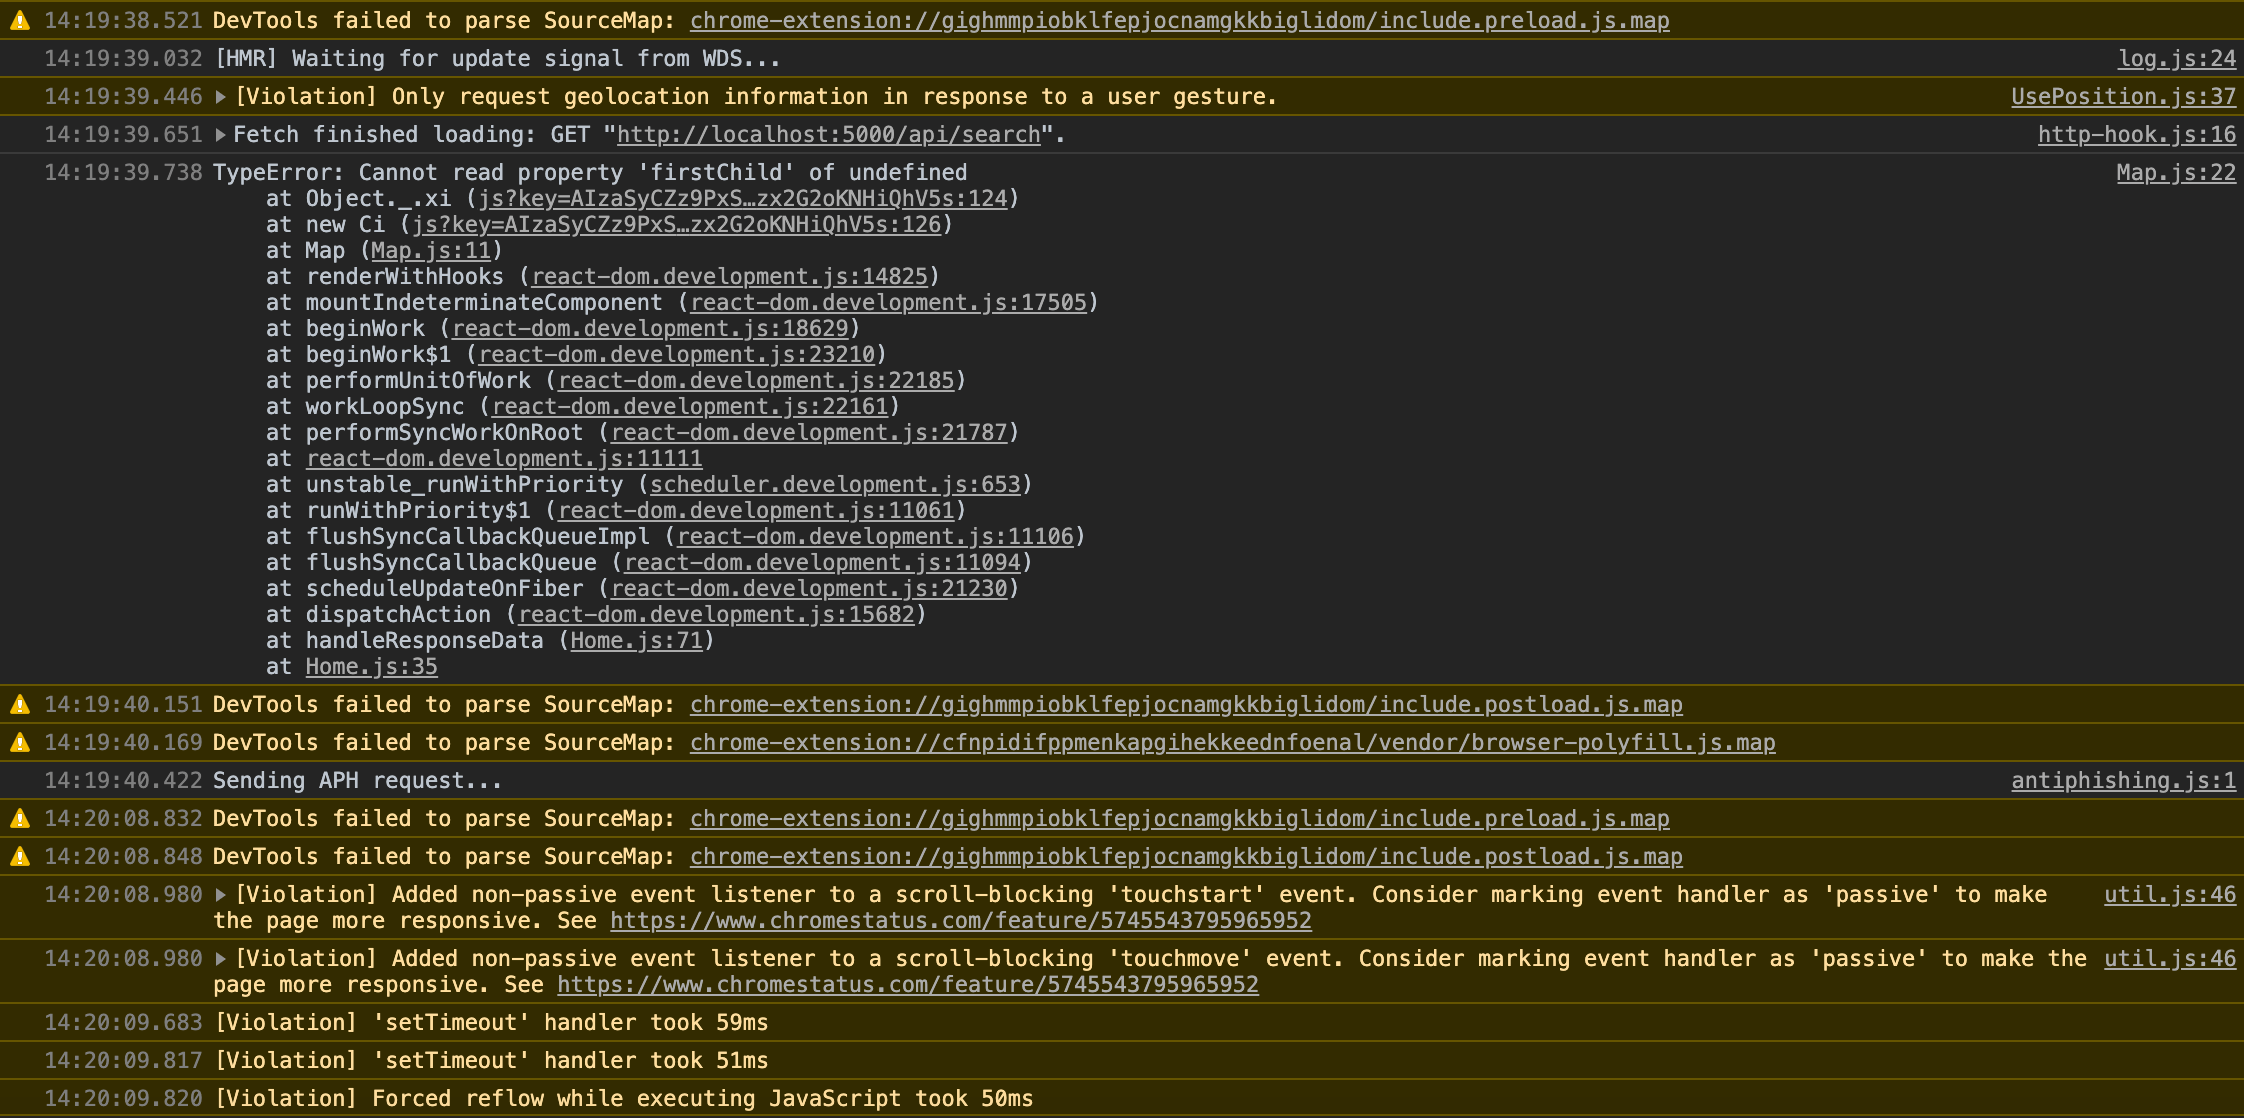Click warning icon beside include.preload.js.map at 14:19:38
Screen dimensions: 2244x1118
coord(19,21)
